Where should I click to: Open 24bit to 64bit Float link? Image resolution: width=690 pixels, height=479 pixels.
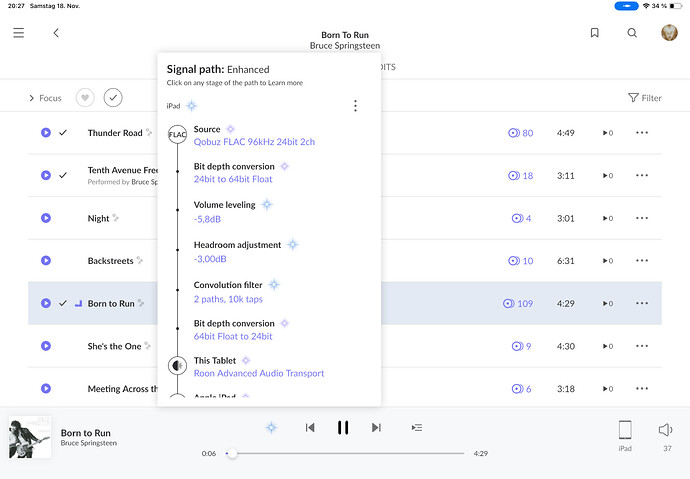pyautogui.click(x=233, y=179)
